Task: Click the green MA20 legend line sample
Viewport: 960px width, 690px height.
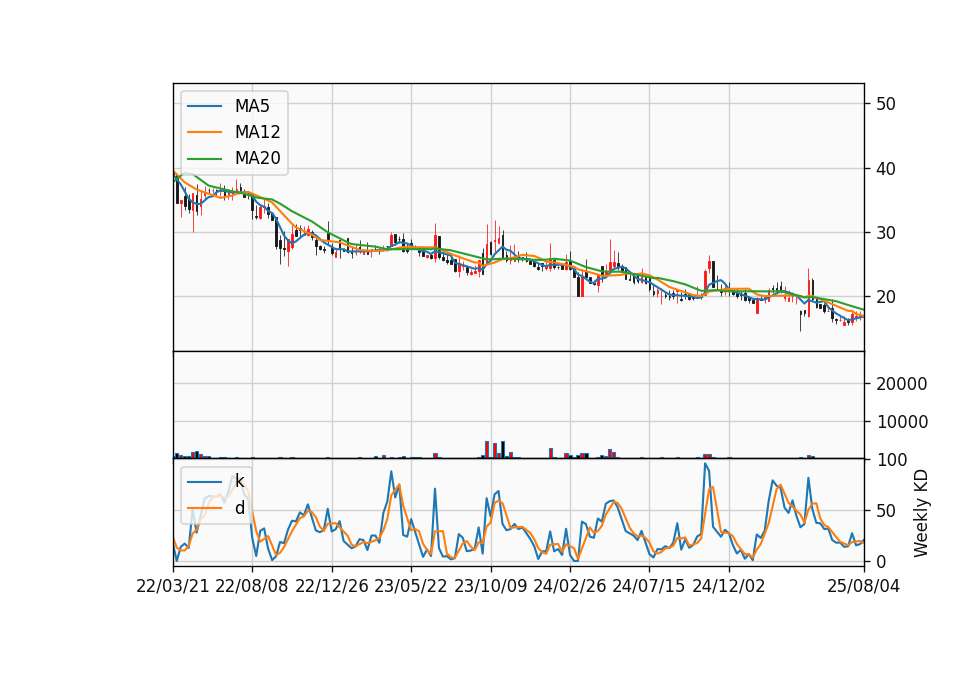Action: coord(204,159)
